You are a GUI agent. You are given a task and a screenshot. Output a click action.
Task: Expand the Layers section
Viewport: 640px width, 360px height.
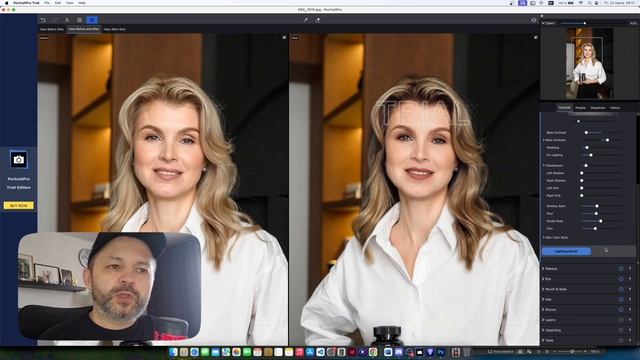coord(543,320)
